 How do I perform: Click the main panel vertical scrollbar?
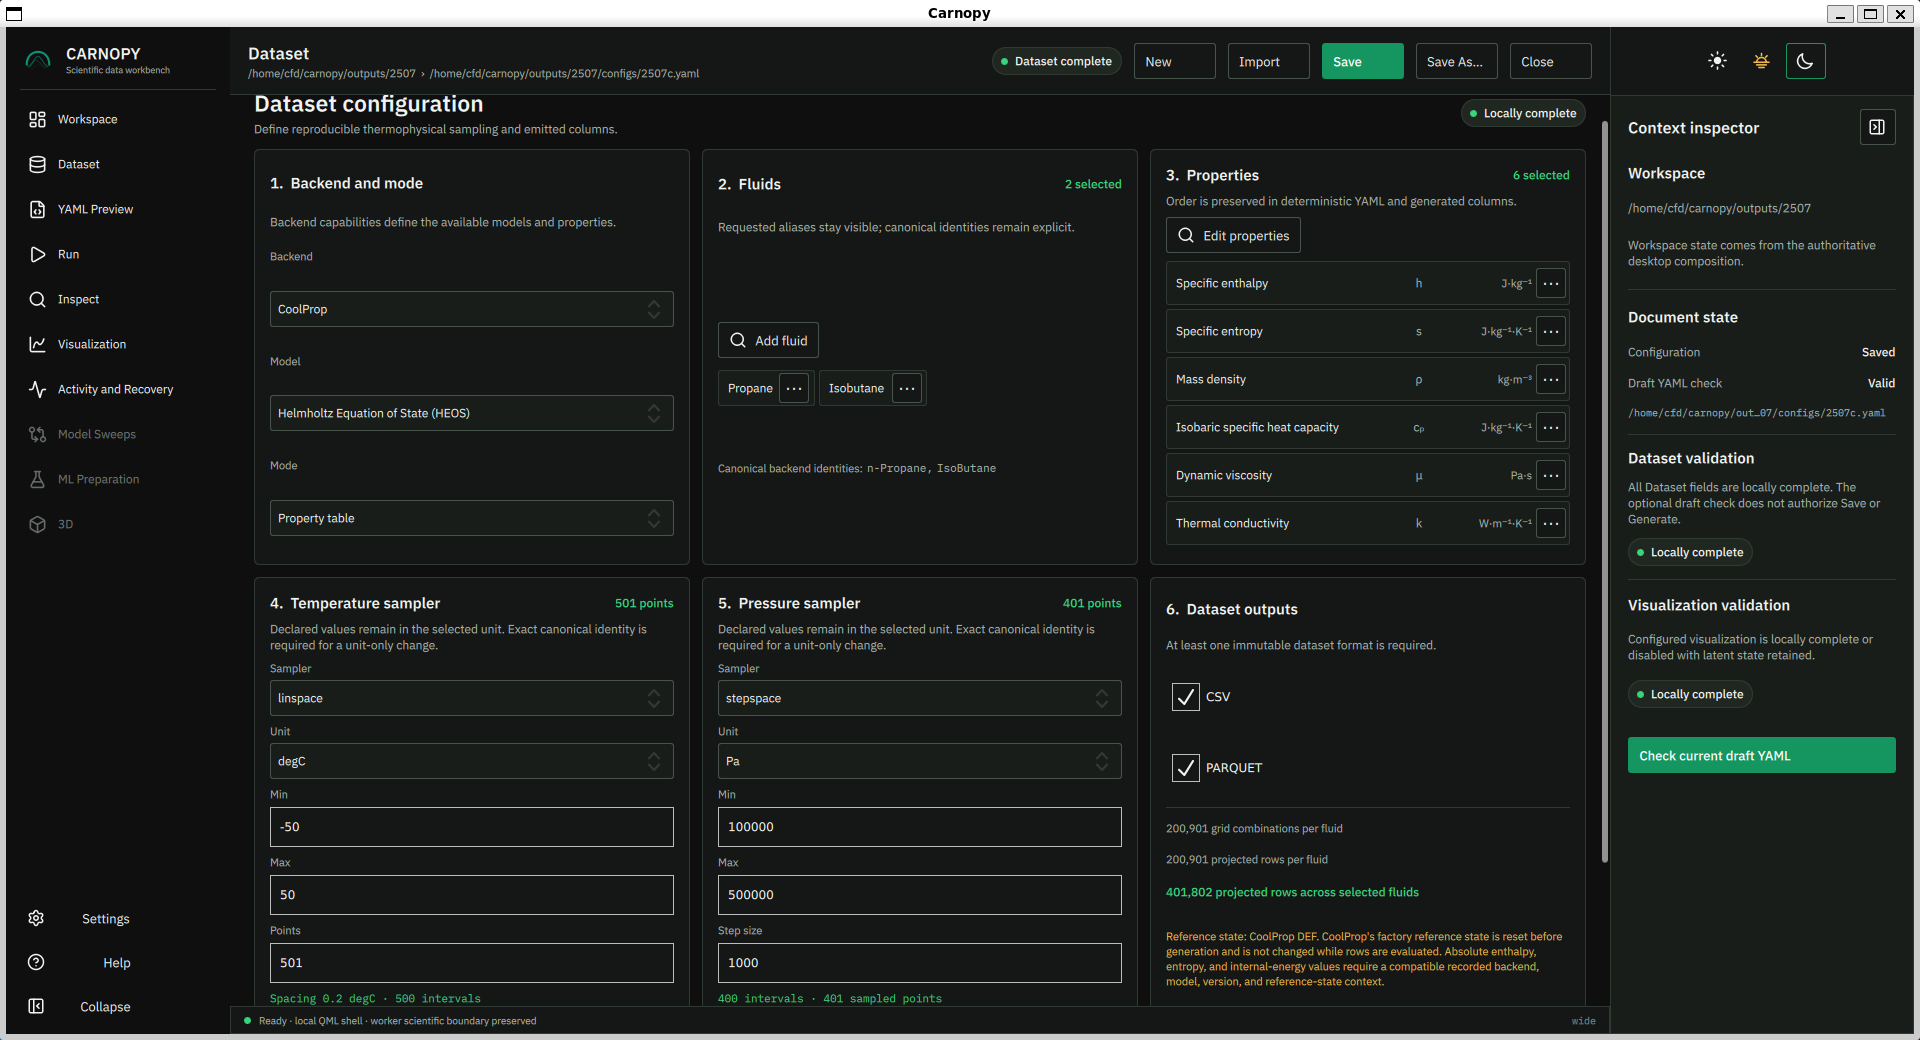[x=1604, y=490]
